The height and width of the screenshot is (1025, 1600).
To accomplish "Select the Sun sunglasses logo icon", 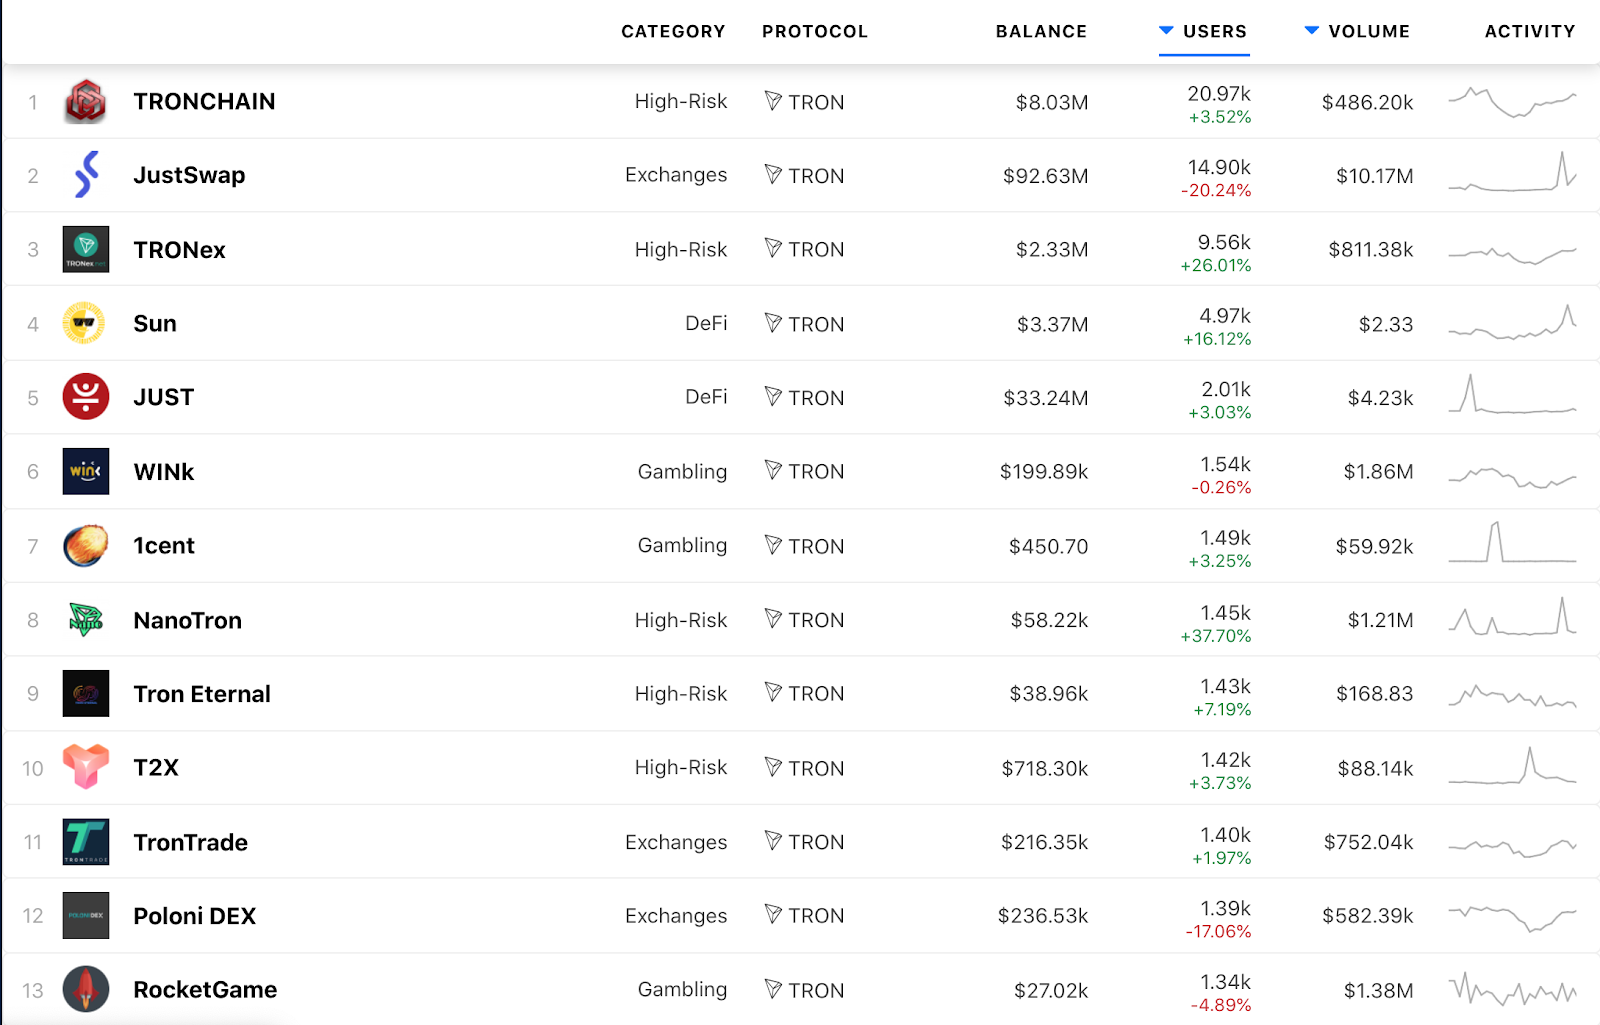I will tap(84, 323).
